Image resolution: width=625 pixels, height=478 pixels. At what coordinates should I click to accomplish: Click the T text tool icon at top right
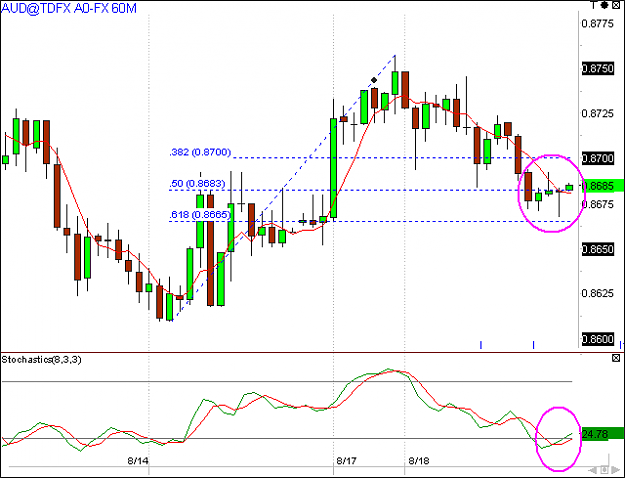point(594,4)
